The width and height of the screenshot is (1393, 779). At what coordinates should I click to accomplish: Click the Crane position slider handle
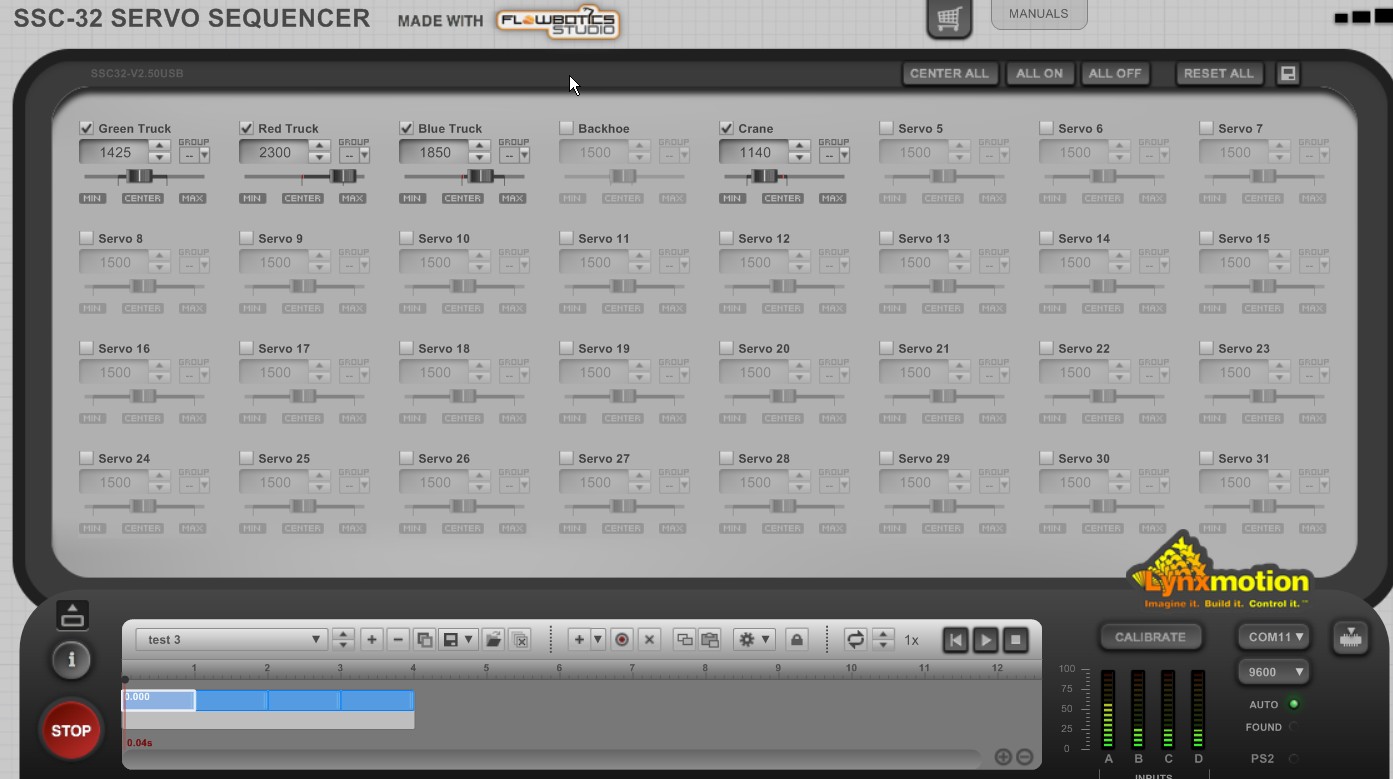(764, 177)
